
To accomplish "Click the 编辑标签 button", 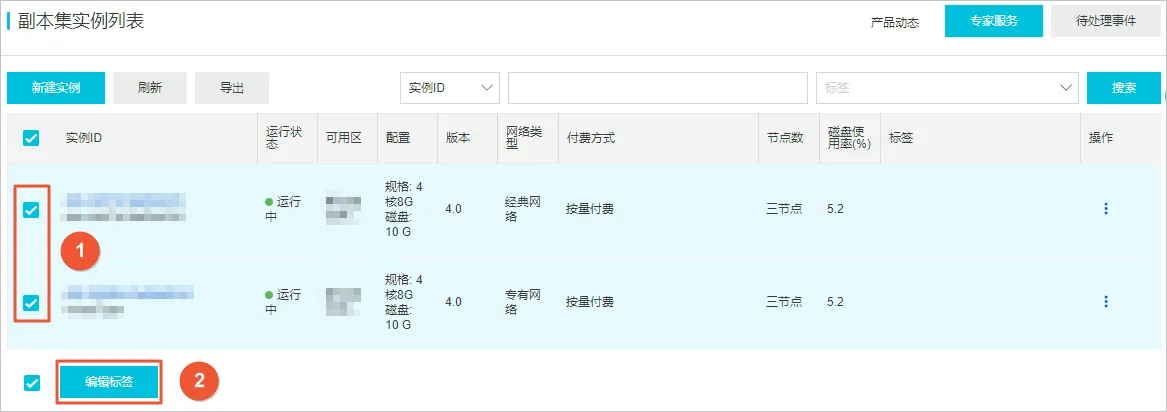I will click(x=109, y=382).
